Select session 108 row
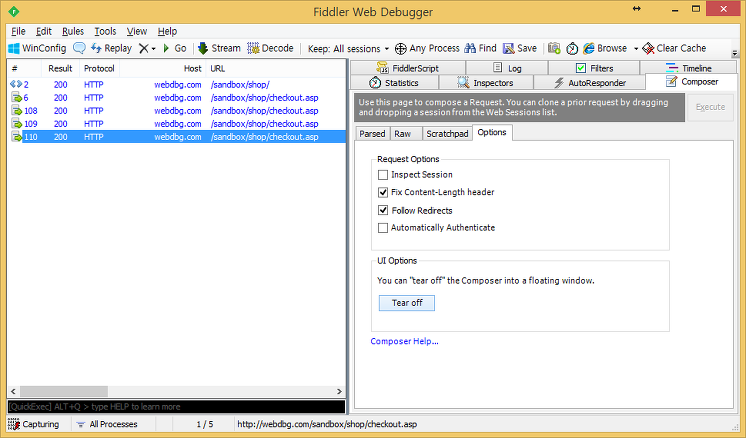 click(177, 111)
